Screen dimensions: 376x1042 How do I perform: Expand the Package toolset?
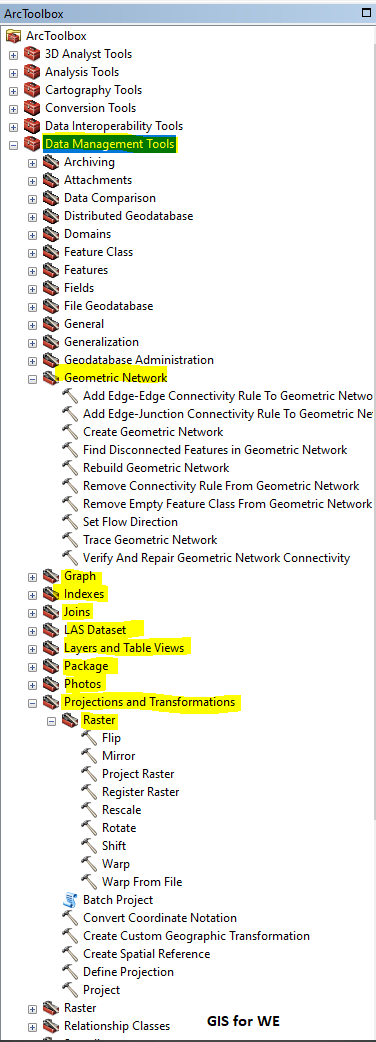point(32,666)
